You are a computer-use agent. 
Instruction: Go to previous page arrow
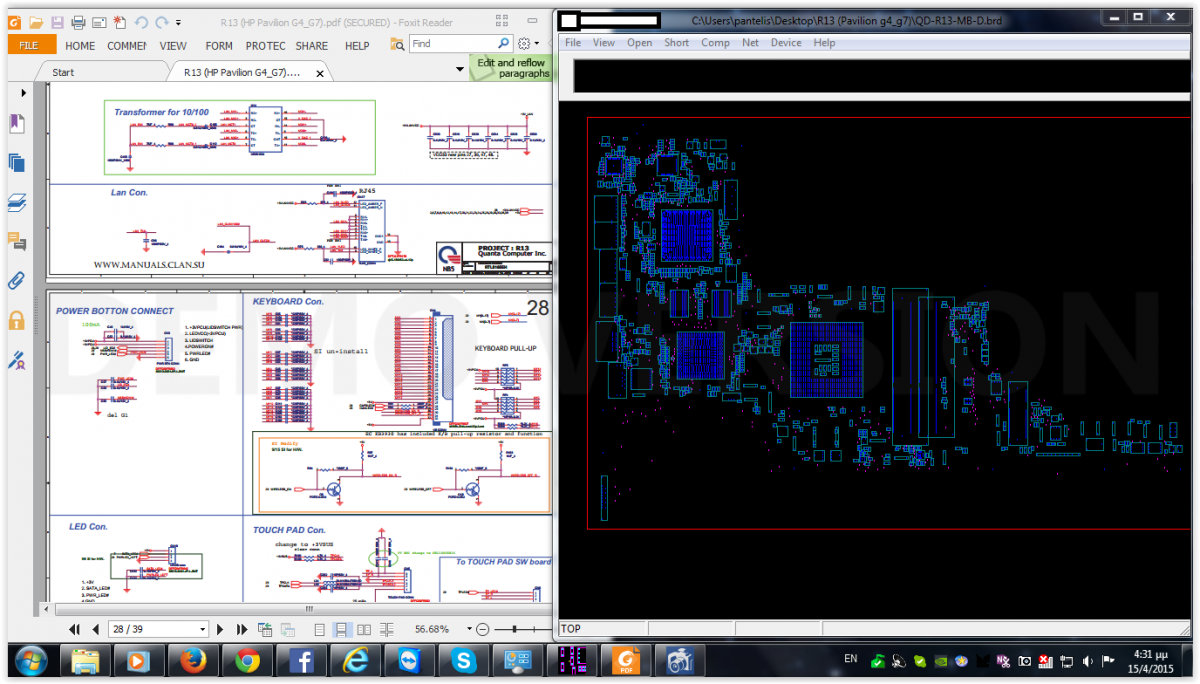pos(96,630)
